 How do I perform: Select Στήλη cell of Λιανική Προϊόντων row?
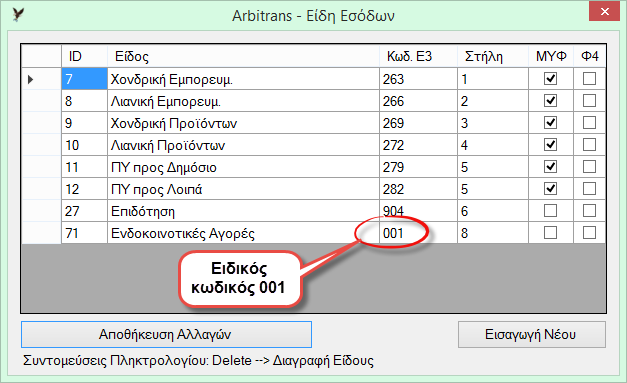[x=493, y=145]
